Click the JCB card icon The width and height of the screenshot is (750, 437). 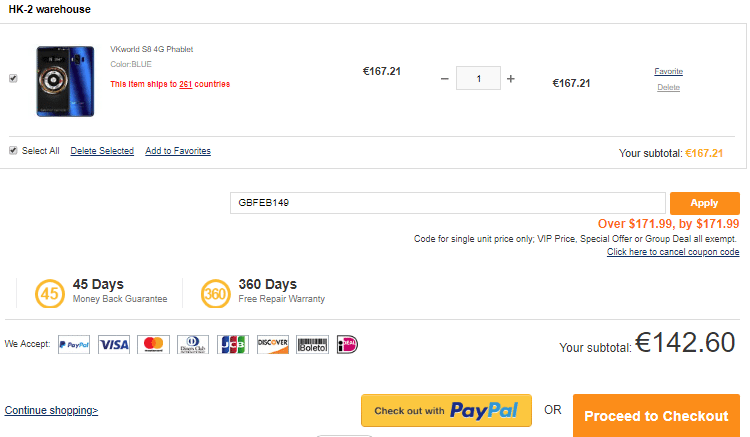(233, 344)
